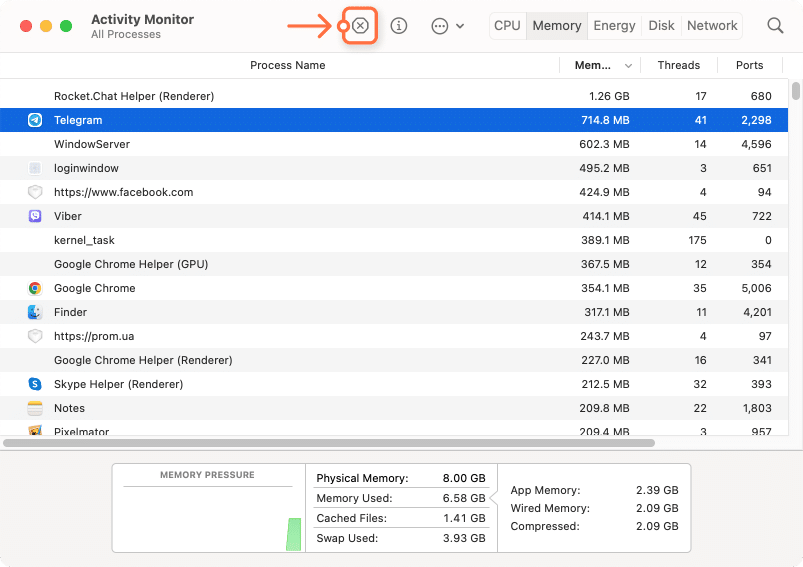The width and height of the screenshot is (803, 567).
Task: Click the 175 threads value for kernel_task
Action: click(697, 240)
